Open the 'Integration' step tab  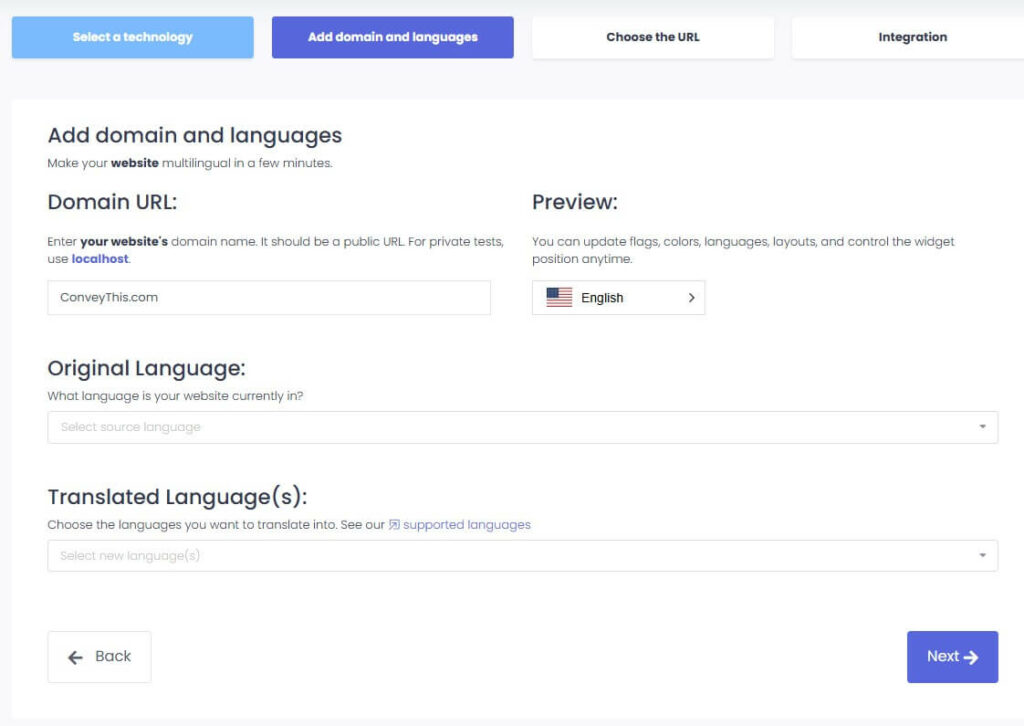tap(912, 37)
